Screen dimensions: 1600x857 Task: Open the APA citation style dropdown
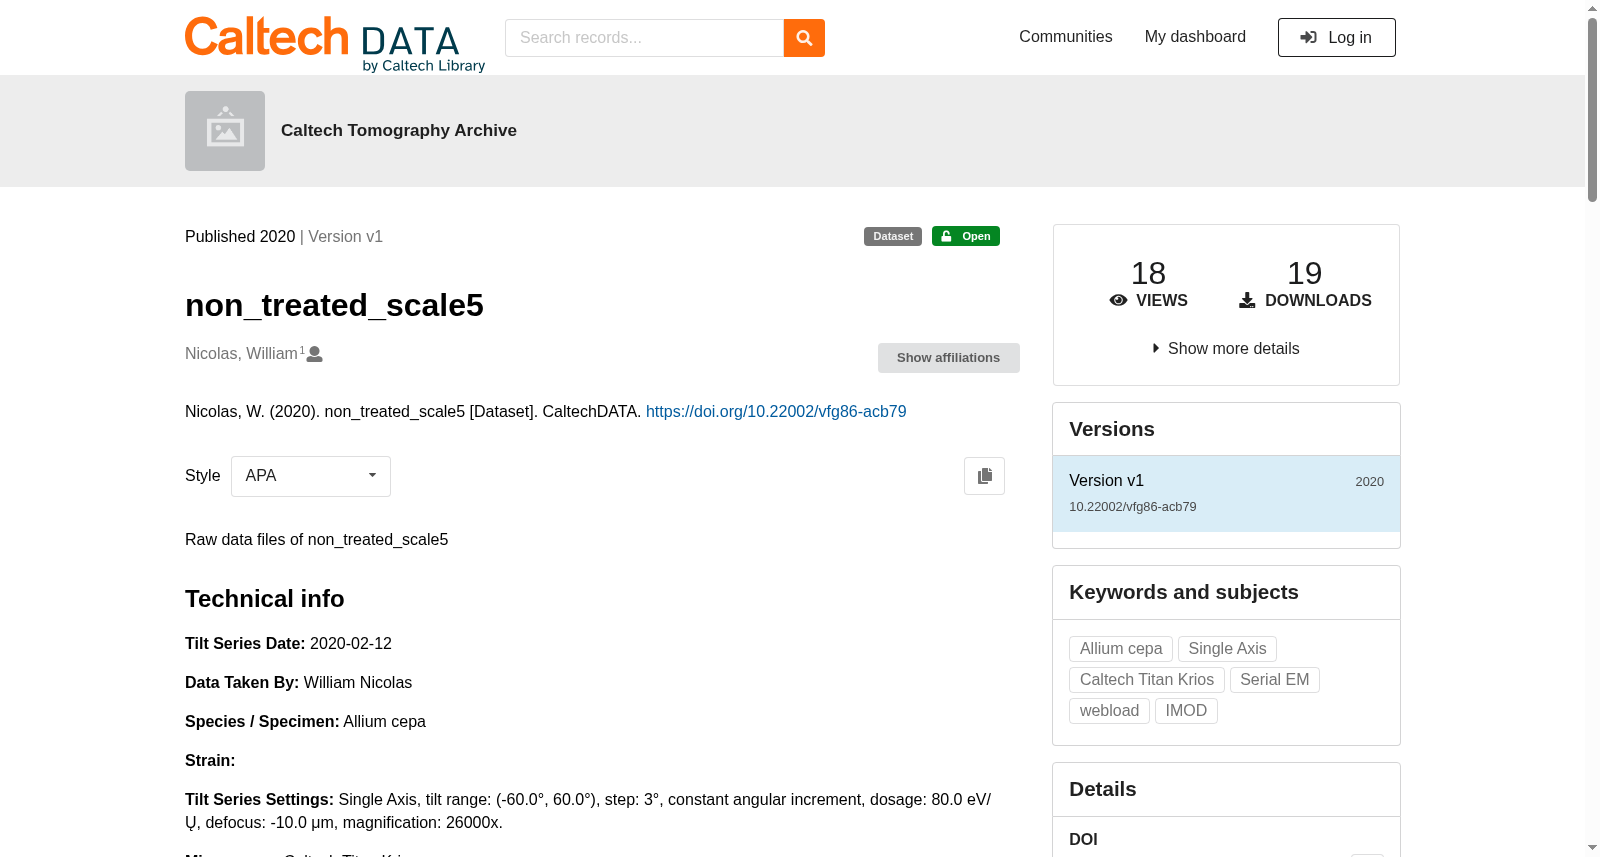pos(311,476)
